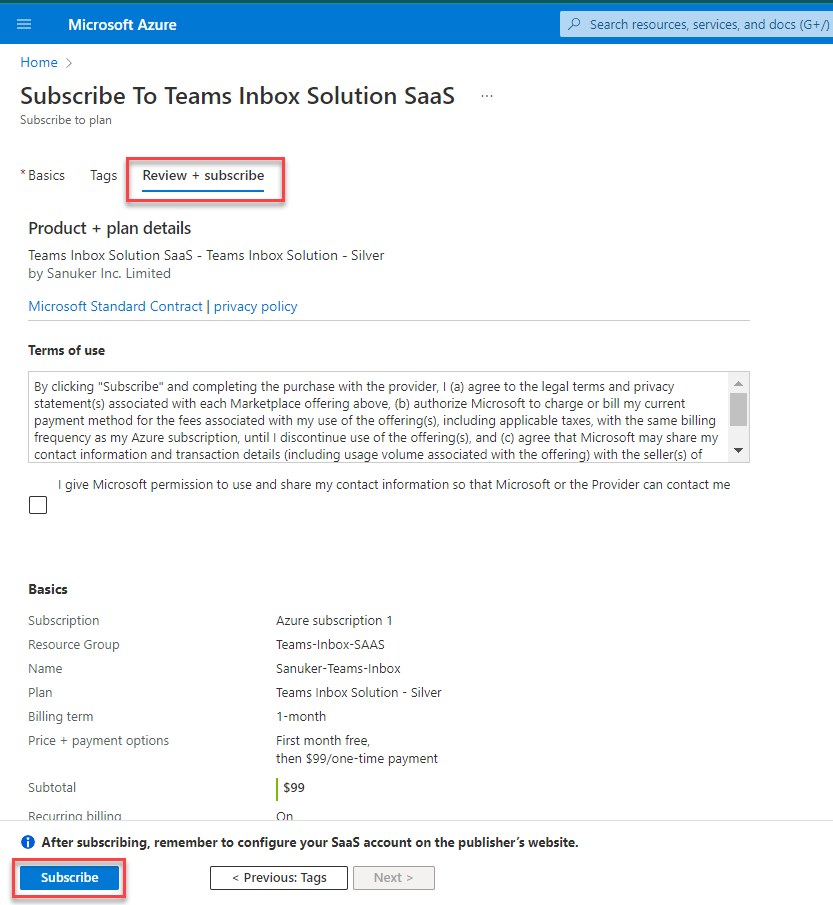Click the 'Billing term' label

click(61, 716)
